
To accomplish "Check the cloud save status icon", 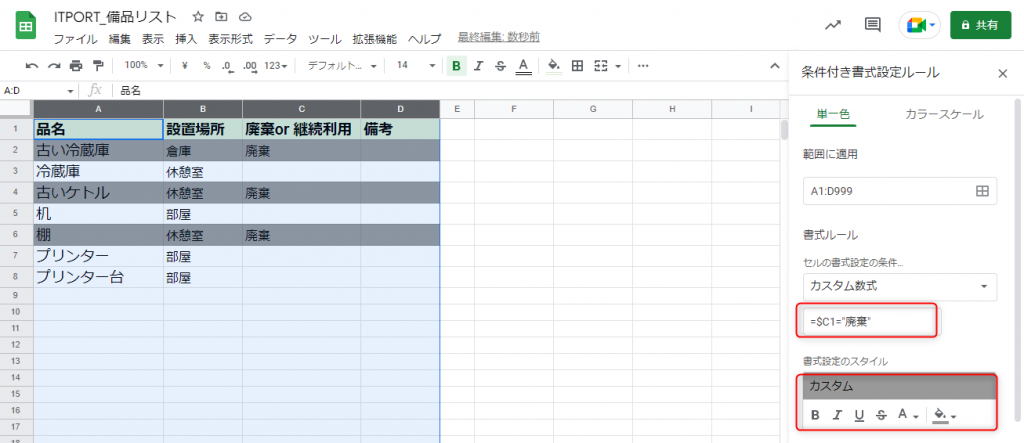I will (245, 16).
